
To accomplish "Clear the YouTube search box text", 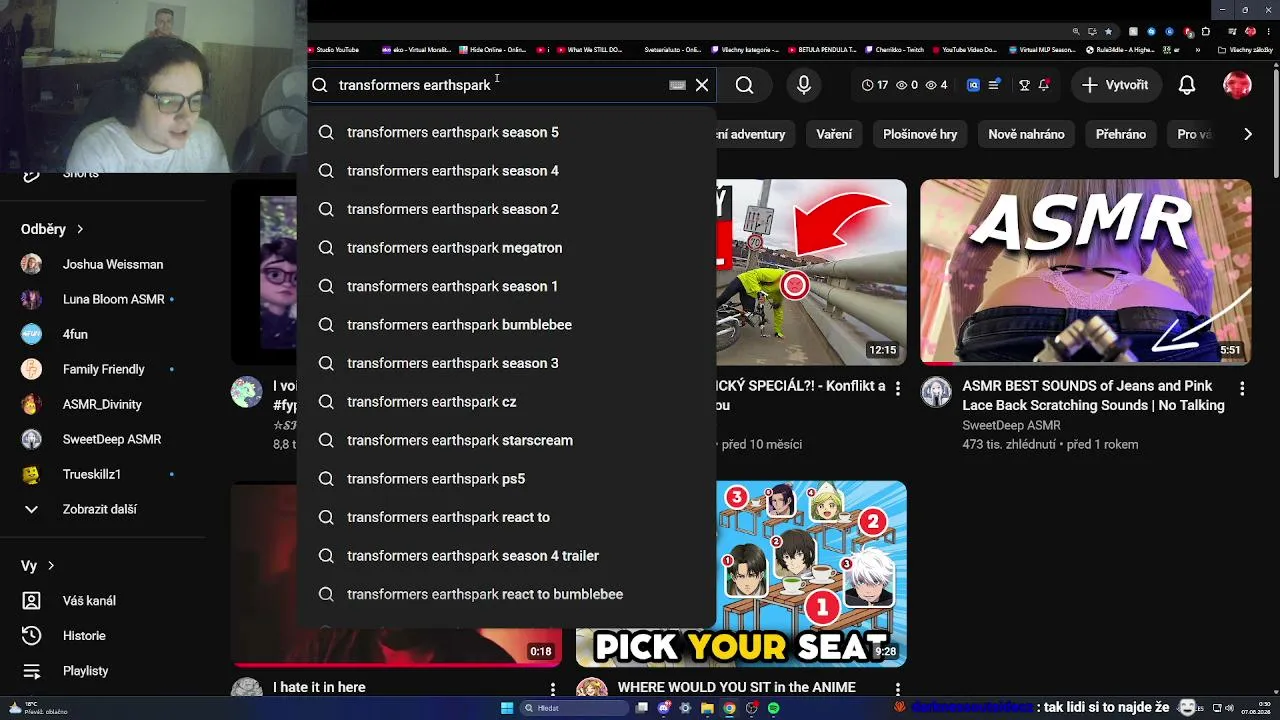I will coord(702,85).
